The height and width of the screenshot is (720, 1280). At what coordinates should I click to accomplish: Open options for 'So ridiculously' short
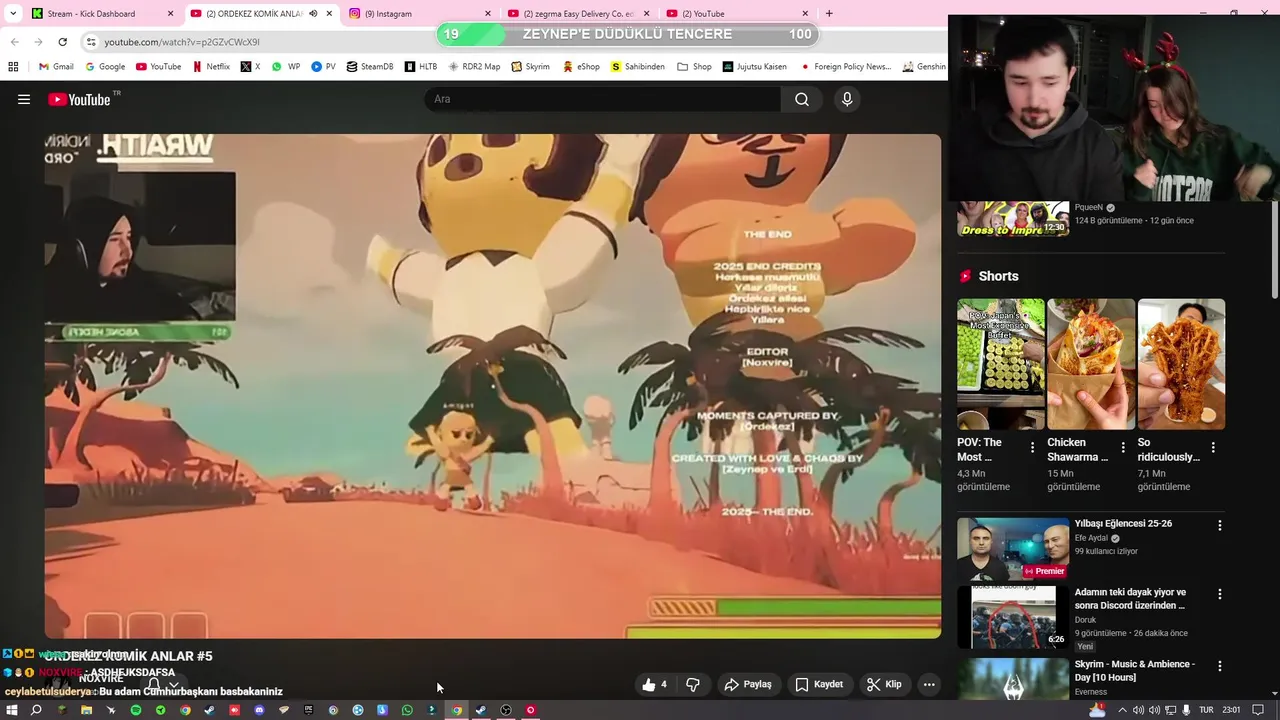pyautogui.click(x=1213, y=448)
